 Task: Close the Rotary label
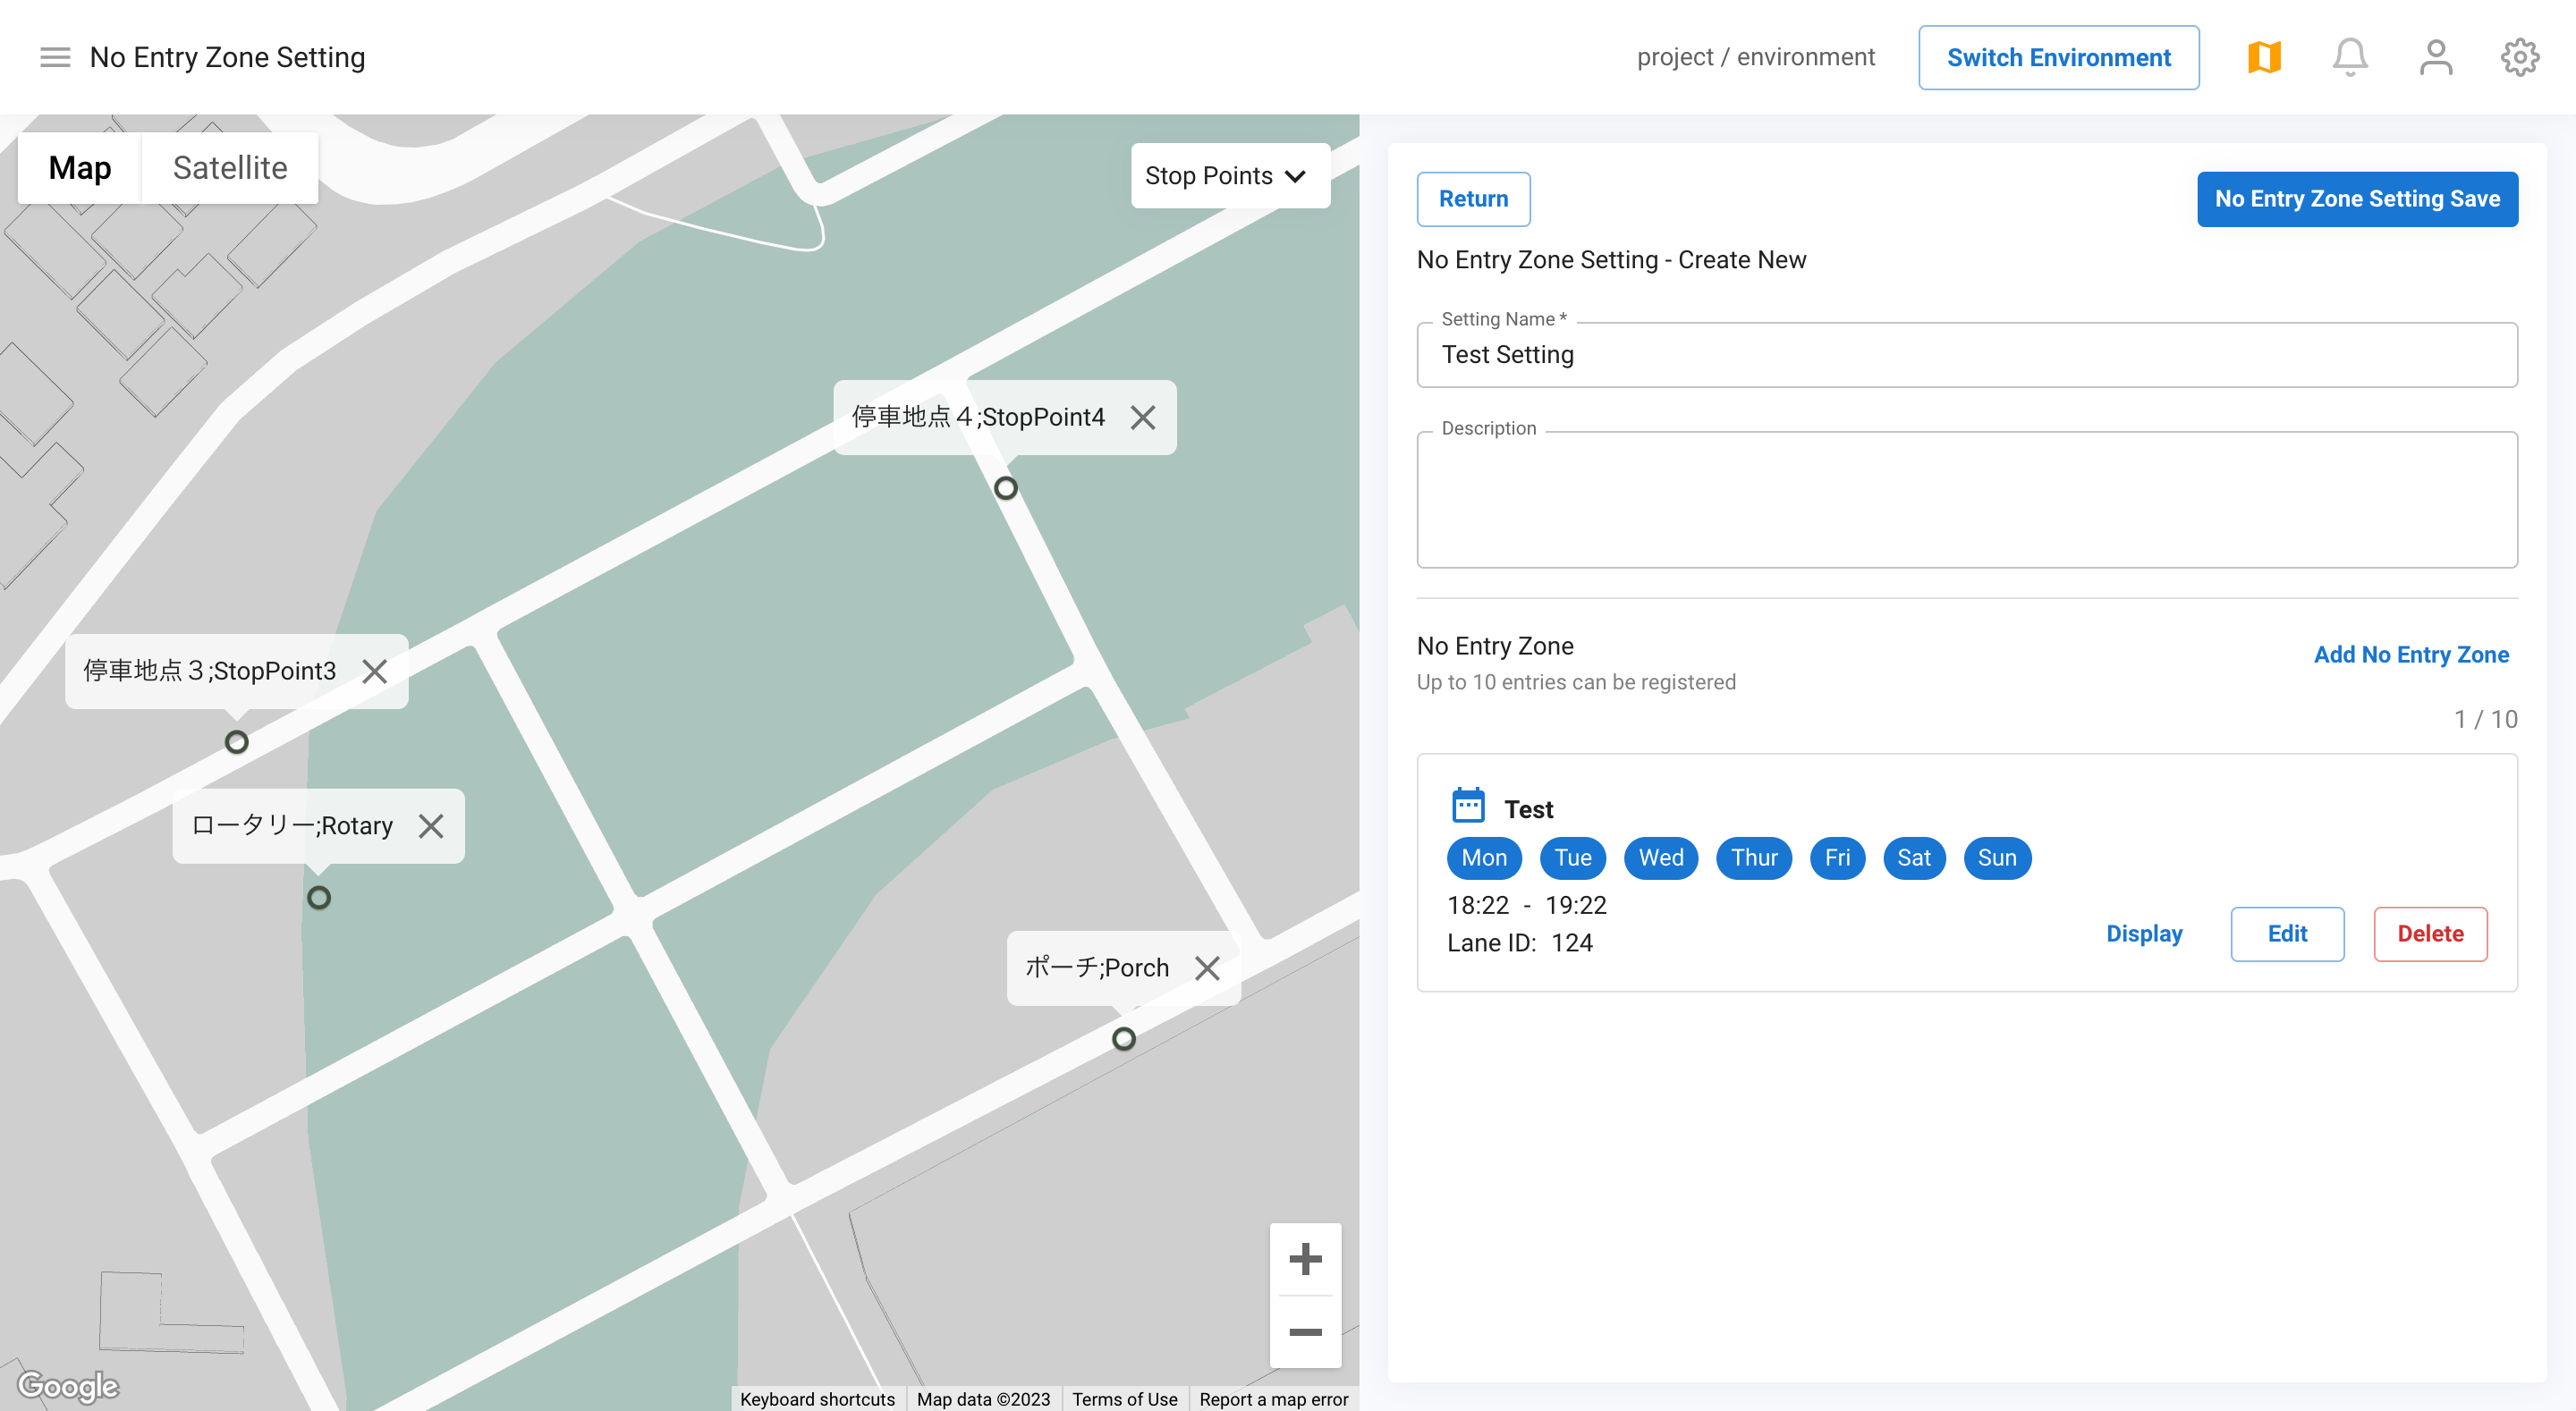point(431,826)
